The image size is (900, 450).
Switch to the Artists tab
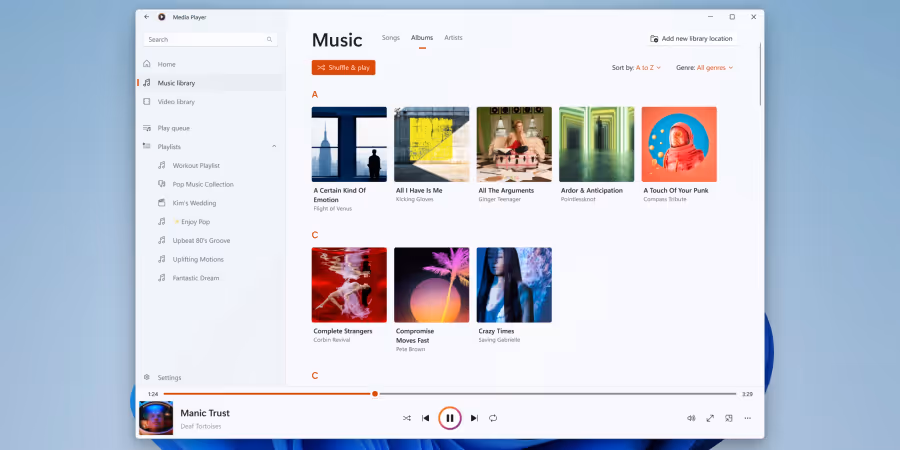(x=453, y=38)
